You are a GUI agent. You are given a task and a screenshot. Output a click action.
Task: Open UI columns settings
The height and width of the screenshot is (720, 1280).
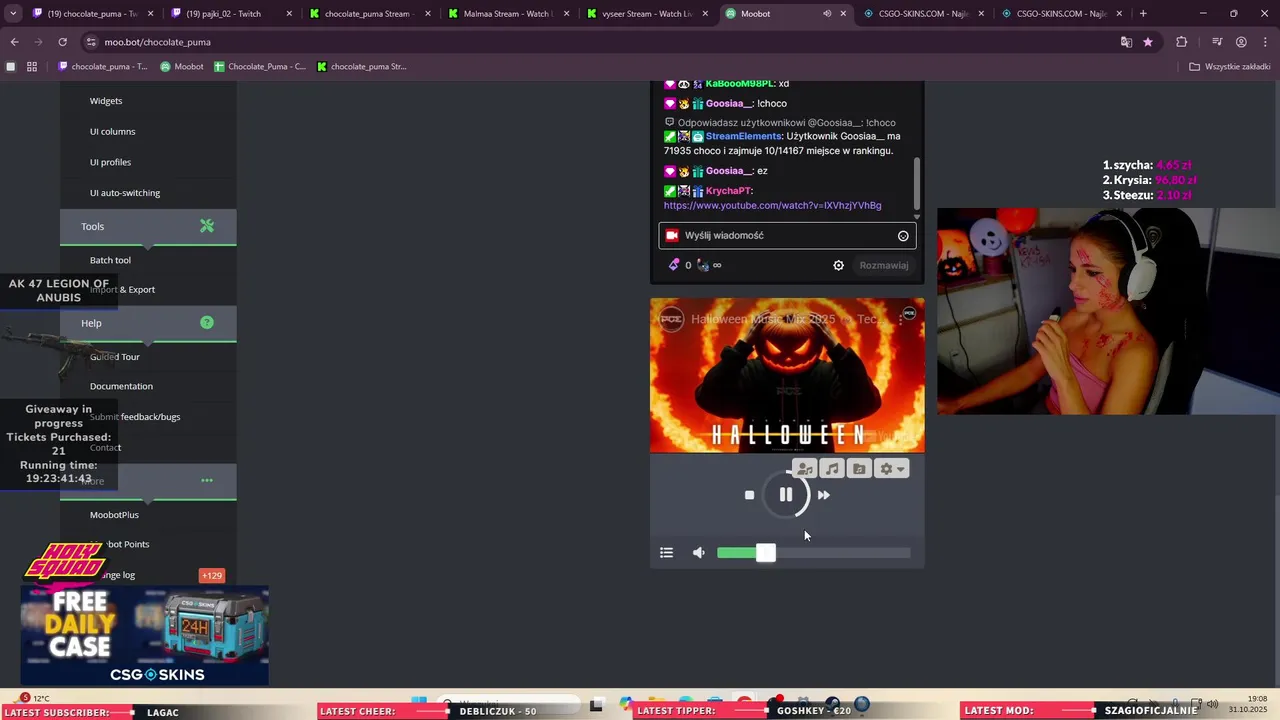(112, 132)
